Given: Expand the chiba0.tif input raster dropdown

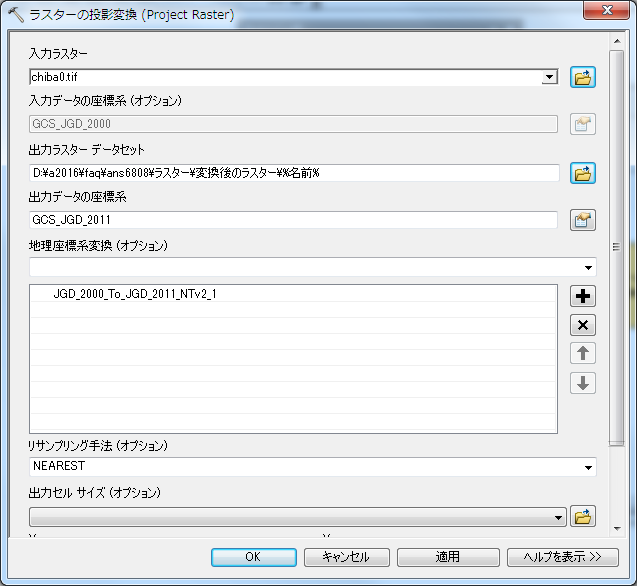Looking at the screenshot, I should tap(549, 77).
